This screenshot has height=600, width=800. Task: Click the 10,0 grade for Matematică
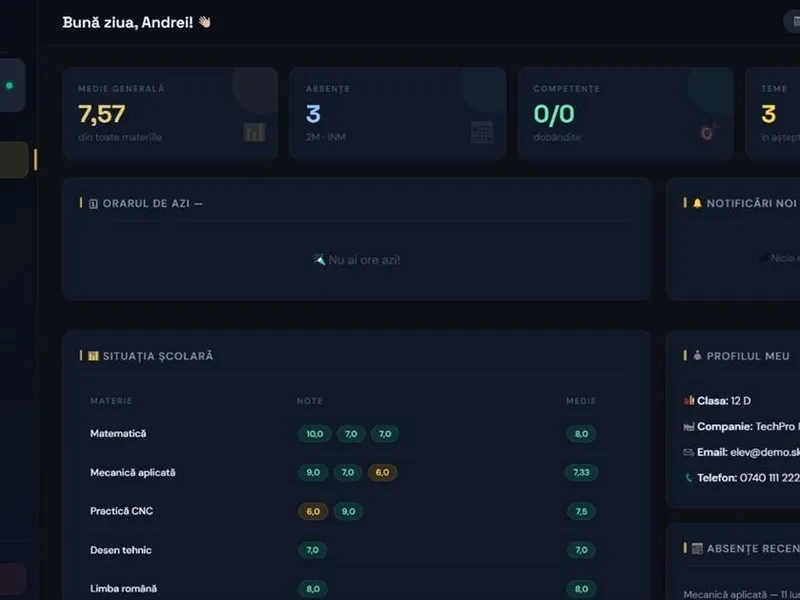click(314, 434)
